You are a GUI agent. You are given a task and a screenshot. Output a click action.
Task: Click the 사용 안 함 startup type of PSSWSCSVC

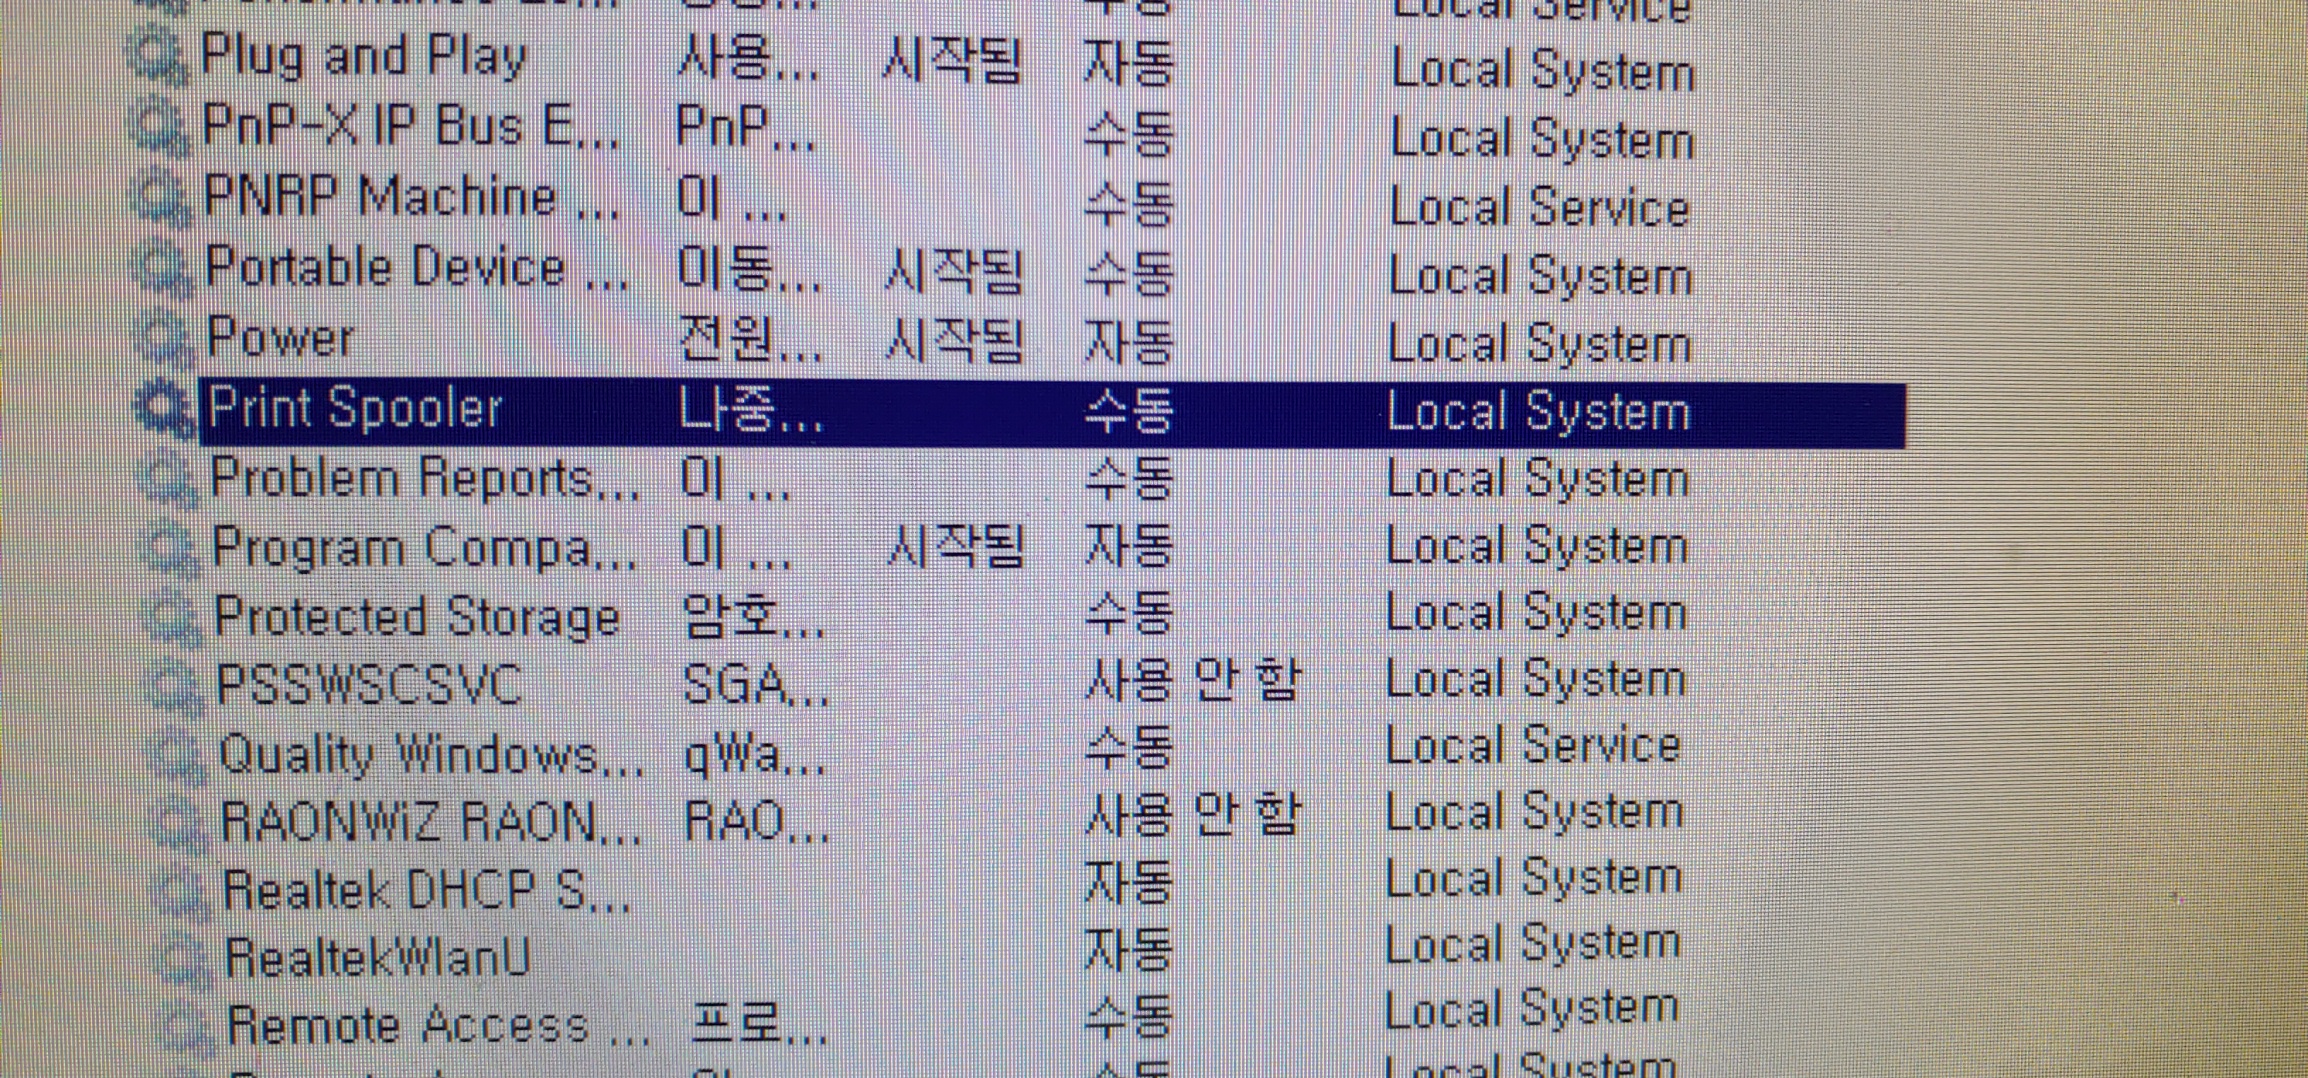pos(1193,682)
